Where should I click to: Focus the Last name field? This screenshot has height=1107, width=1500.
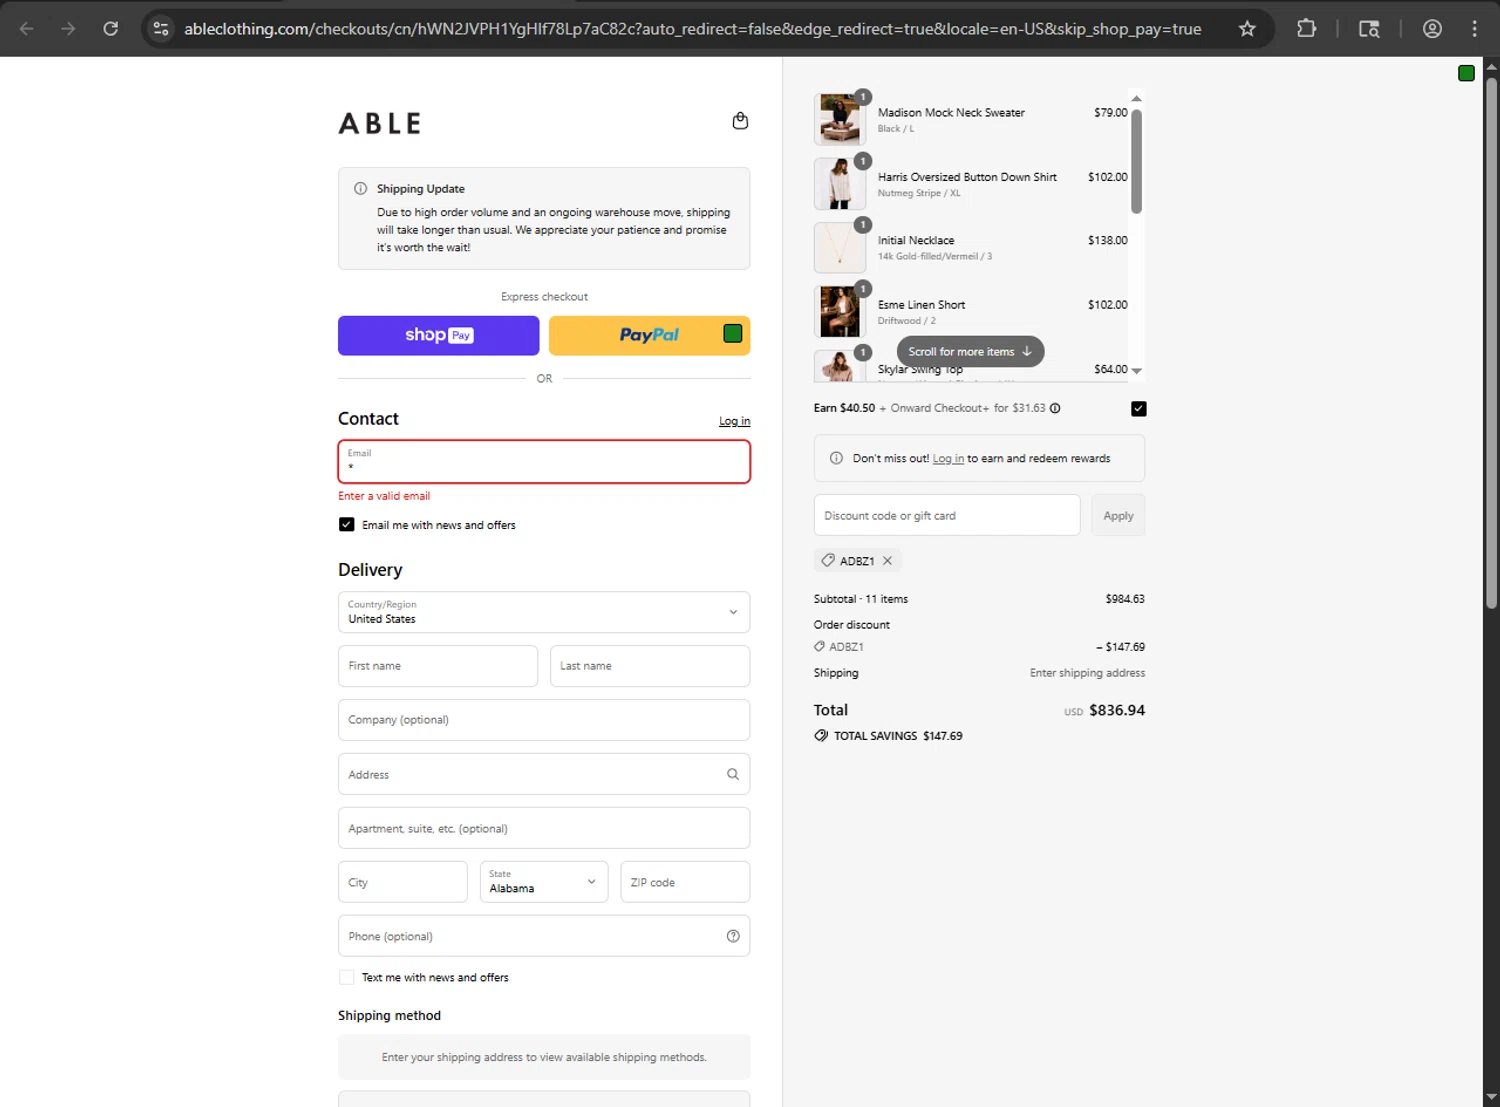point(650,666)
